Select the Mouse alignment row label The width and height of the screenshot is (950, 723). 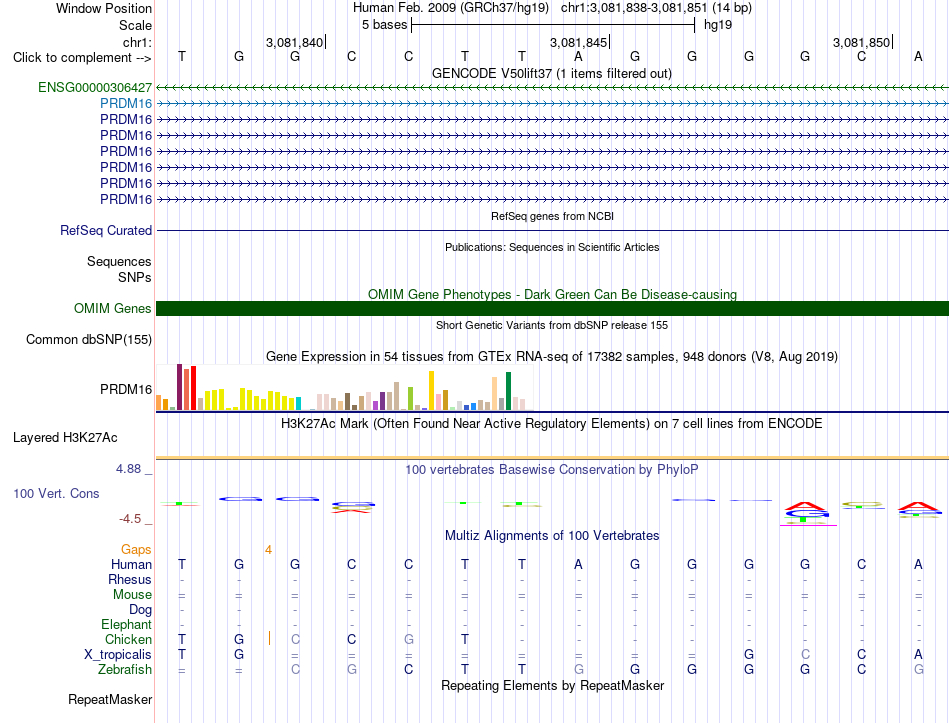coord(132,595)
